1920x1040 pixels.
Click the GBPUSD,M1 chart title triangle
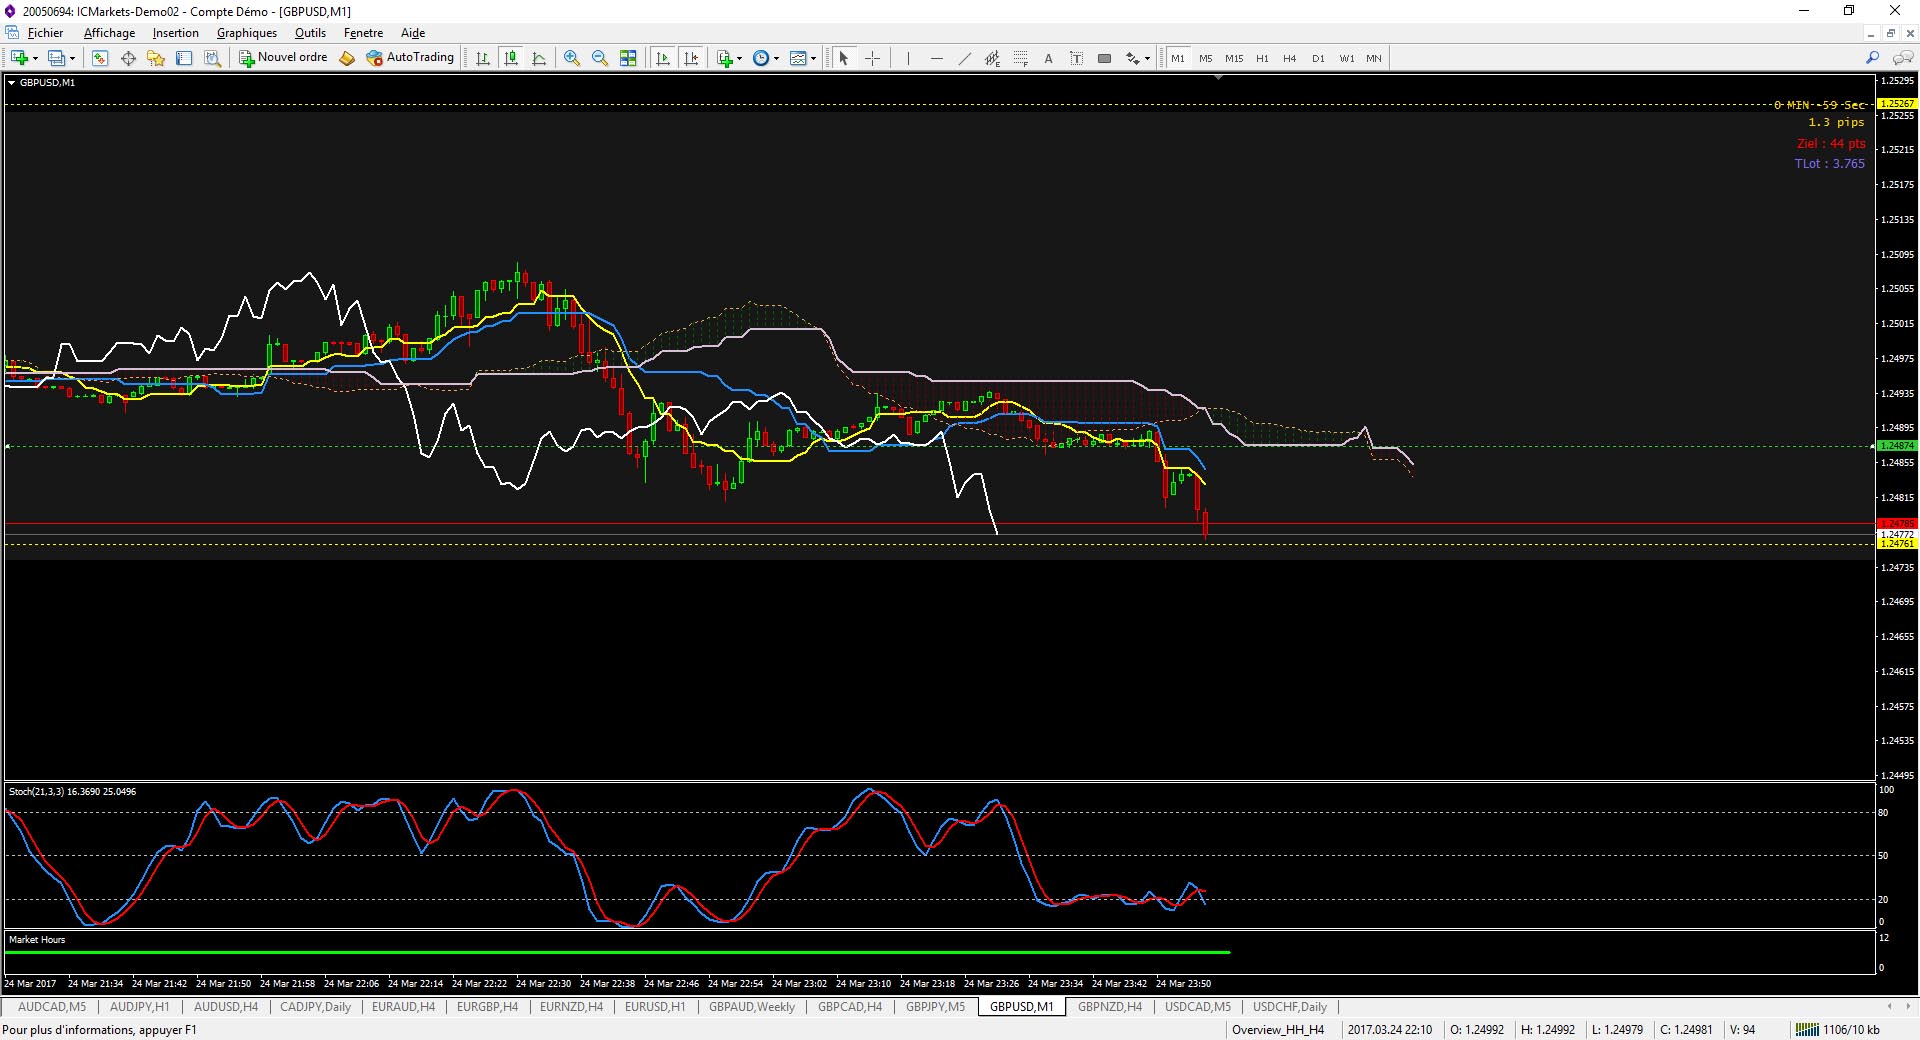point(12,83)
